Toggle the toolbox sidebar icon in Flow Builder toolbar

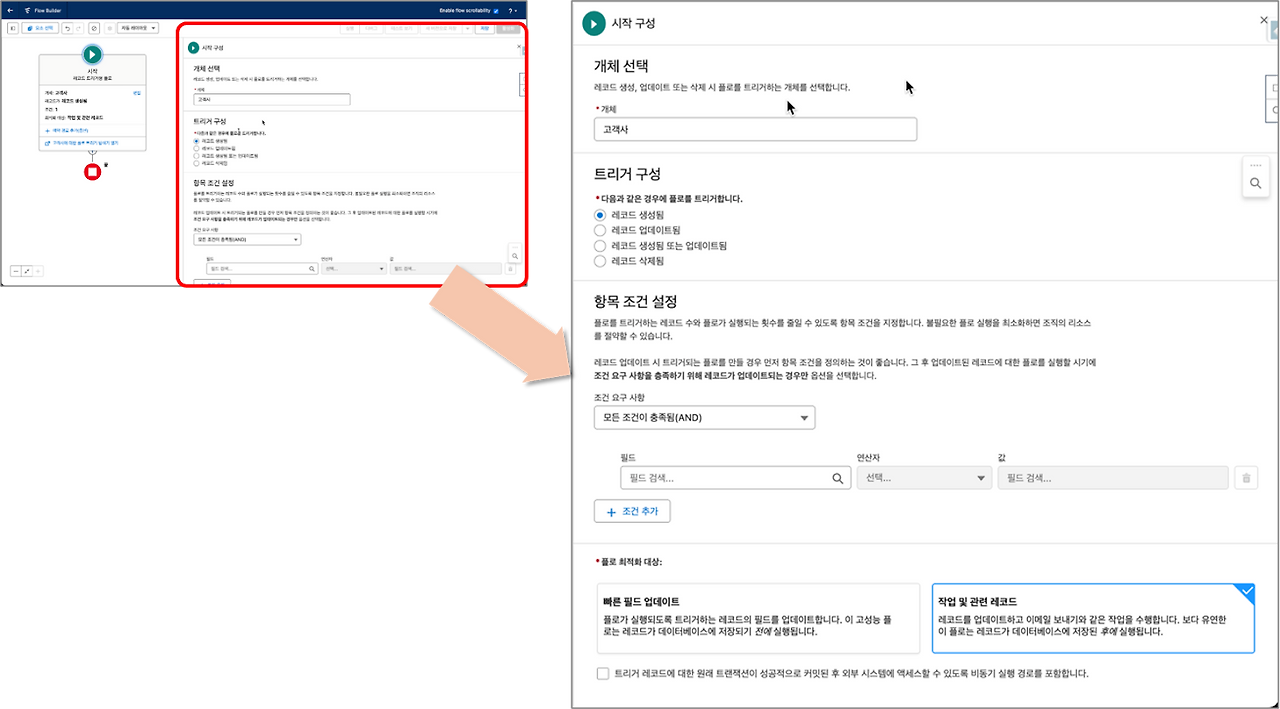[13, 28]
